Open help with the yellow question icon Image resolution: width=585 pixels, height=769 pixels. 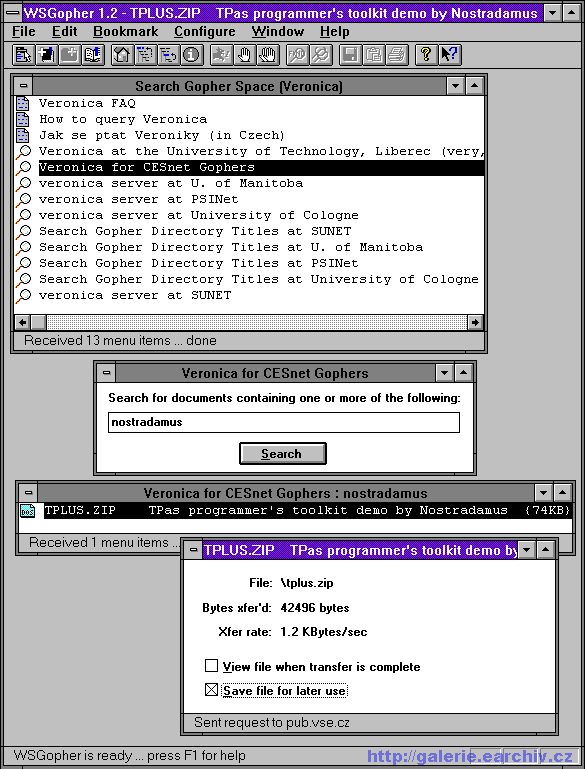coord(426,55)
